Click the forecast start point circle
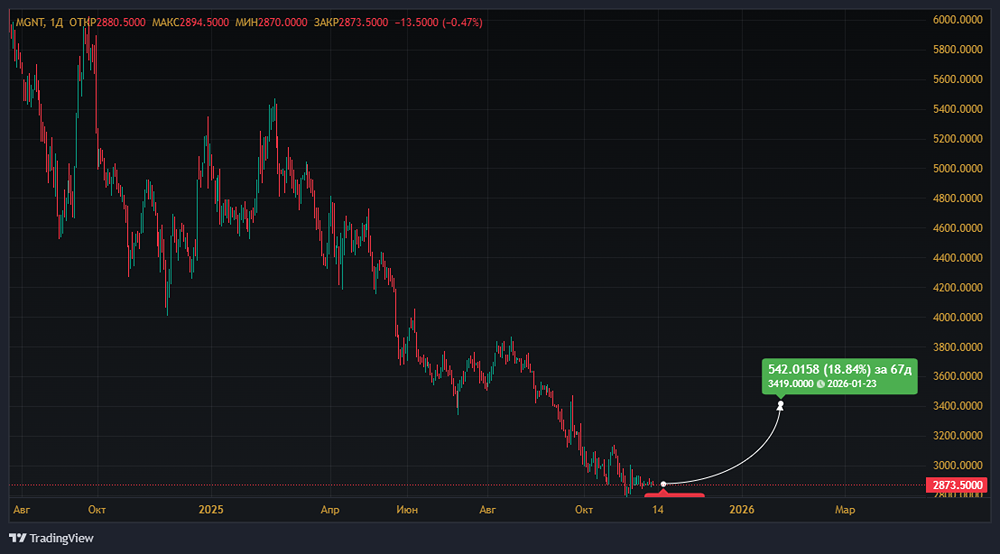The height and width of the screenshot is (554, 1000). (x=663, y=484)
